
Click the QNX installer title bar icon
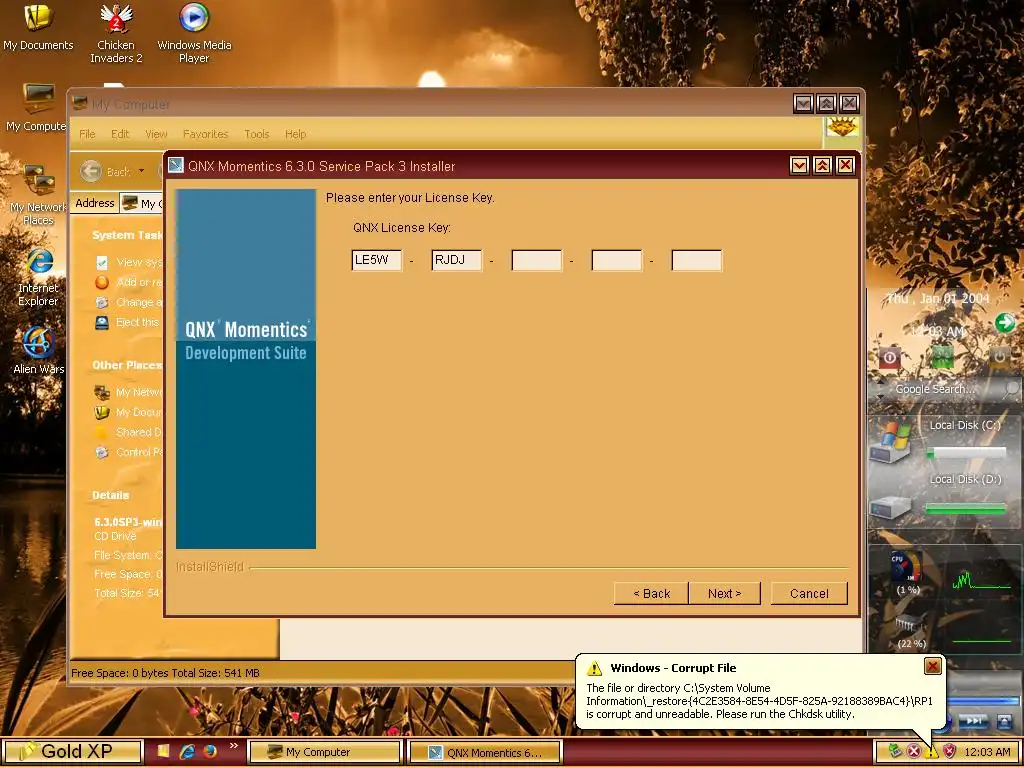tap(175, 165)
